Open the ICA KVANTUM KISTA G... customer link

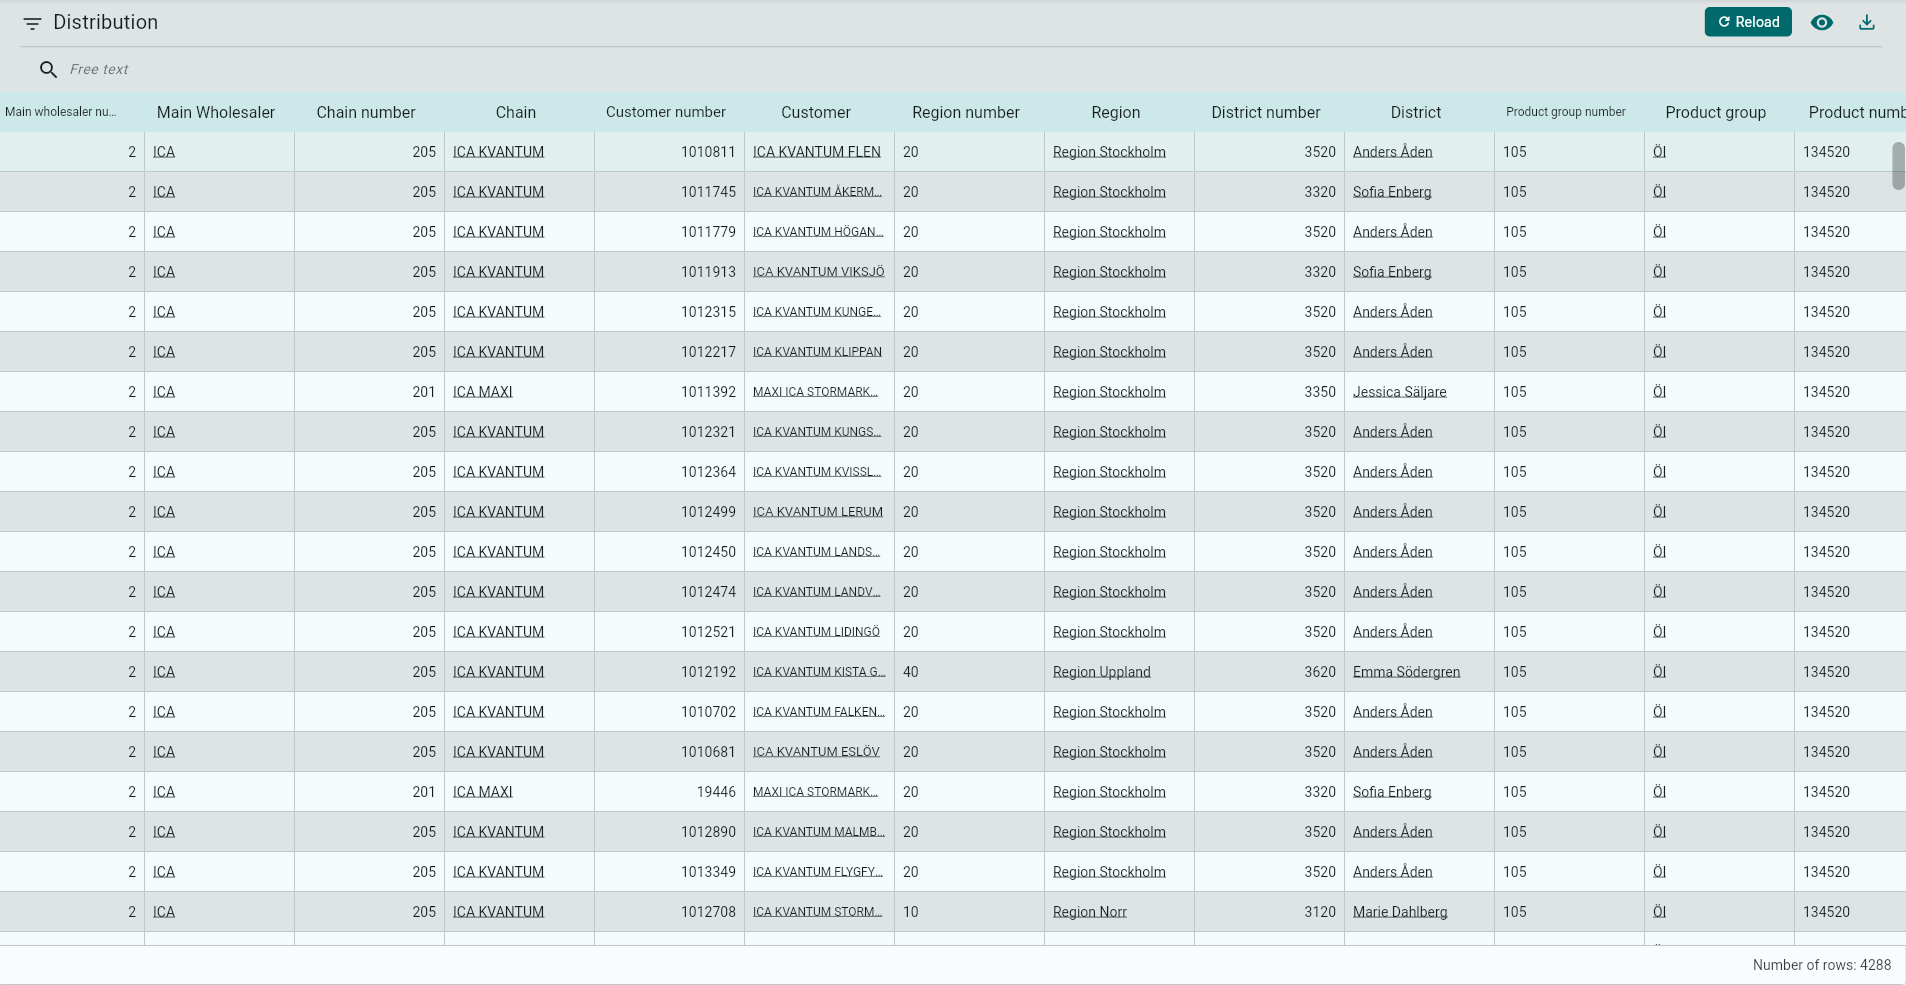coord(819,672)
